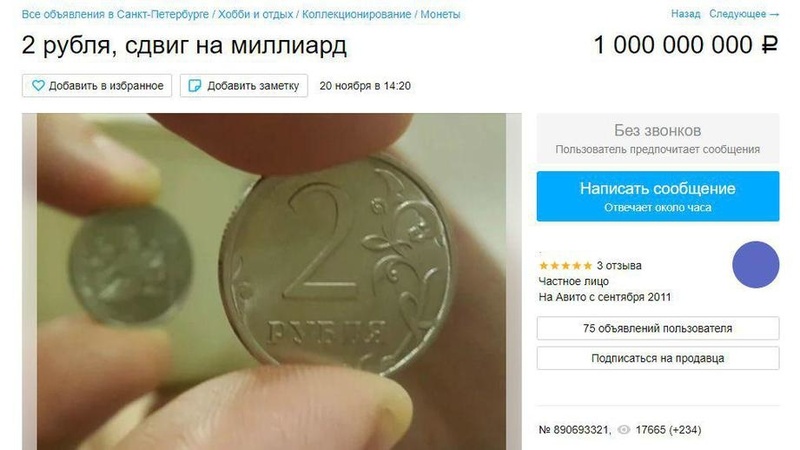Open the Монеты category link
This screenshot has width=800, height=450.
click(x=440, y=14)
